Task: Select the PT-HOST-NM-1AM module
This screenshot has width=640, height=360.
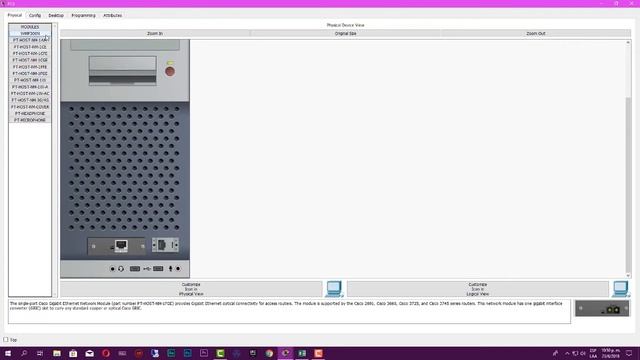Action: 30,40
